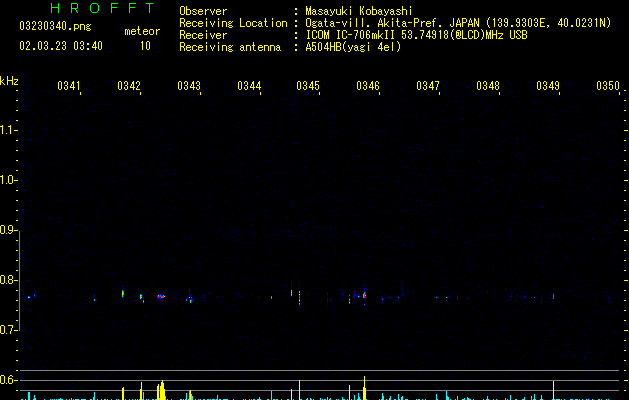The width and height of the screenshot is (629, 400).
Task: Click the meteor count value 10
Action: pyautogui.click(x=145, y=46)
